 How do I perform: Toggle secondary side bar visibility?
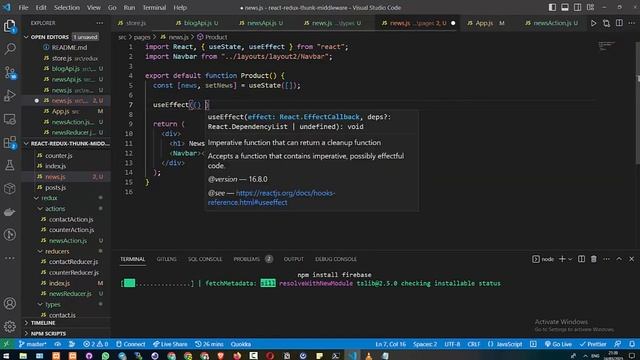[578, 7]
